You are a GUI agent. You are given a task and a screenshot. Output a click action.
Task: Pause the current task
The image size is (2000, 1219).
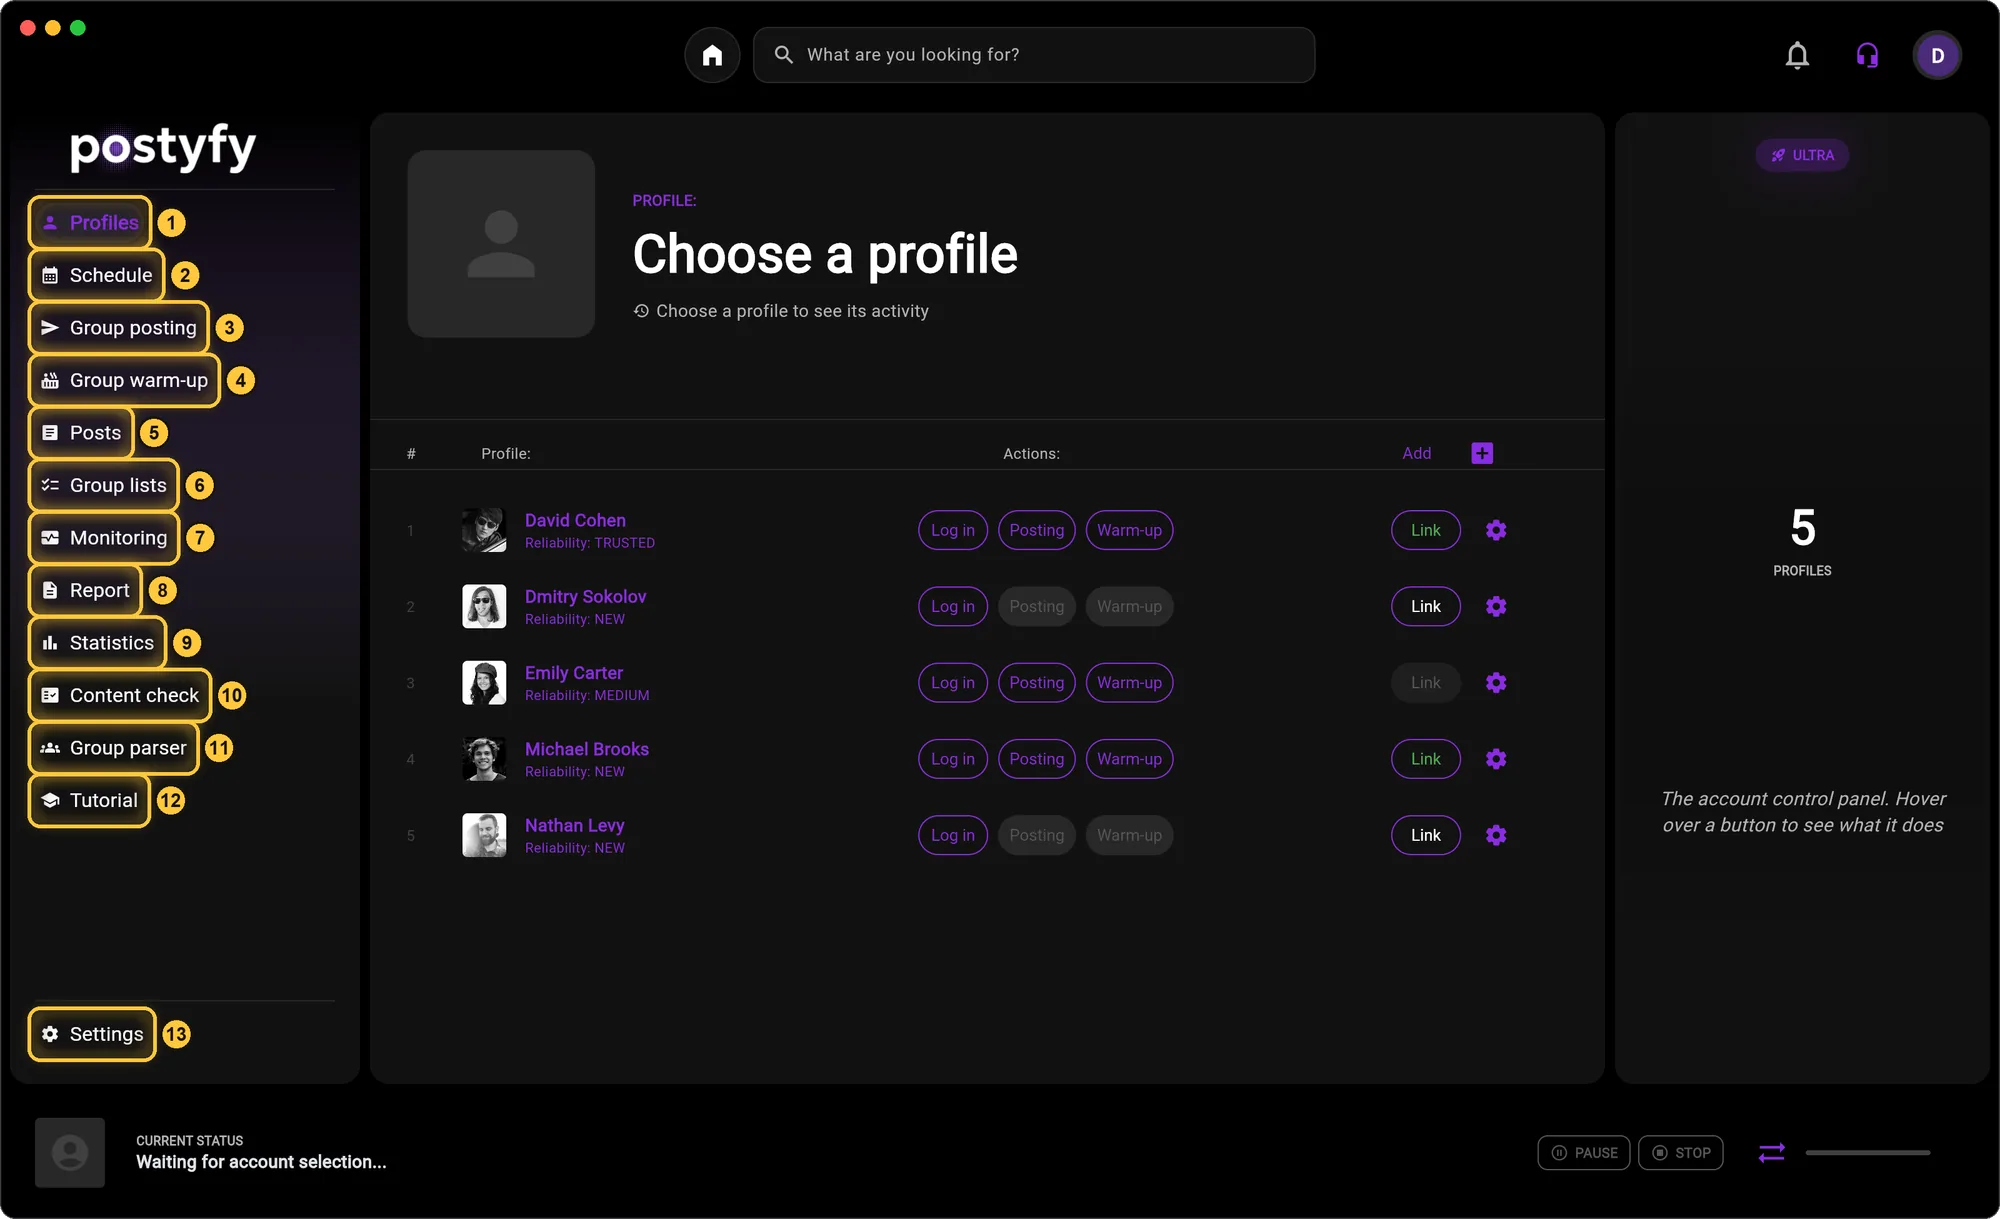tap(1584, 1153)
